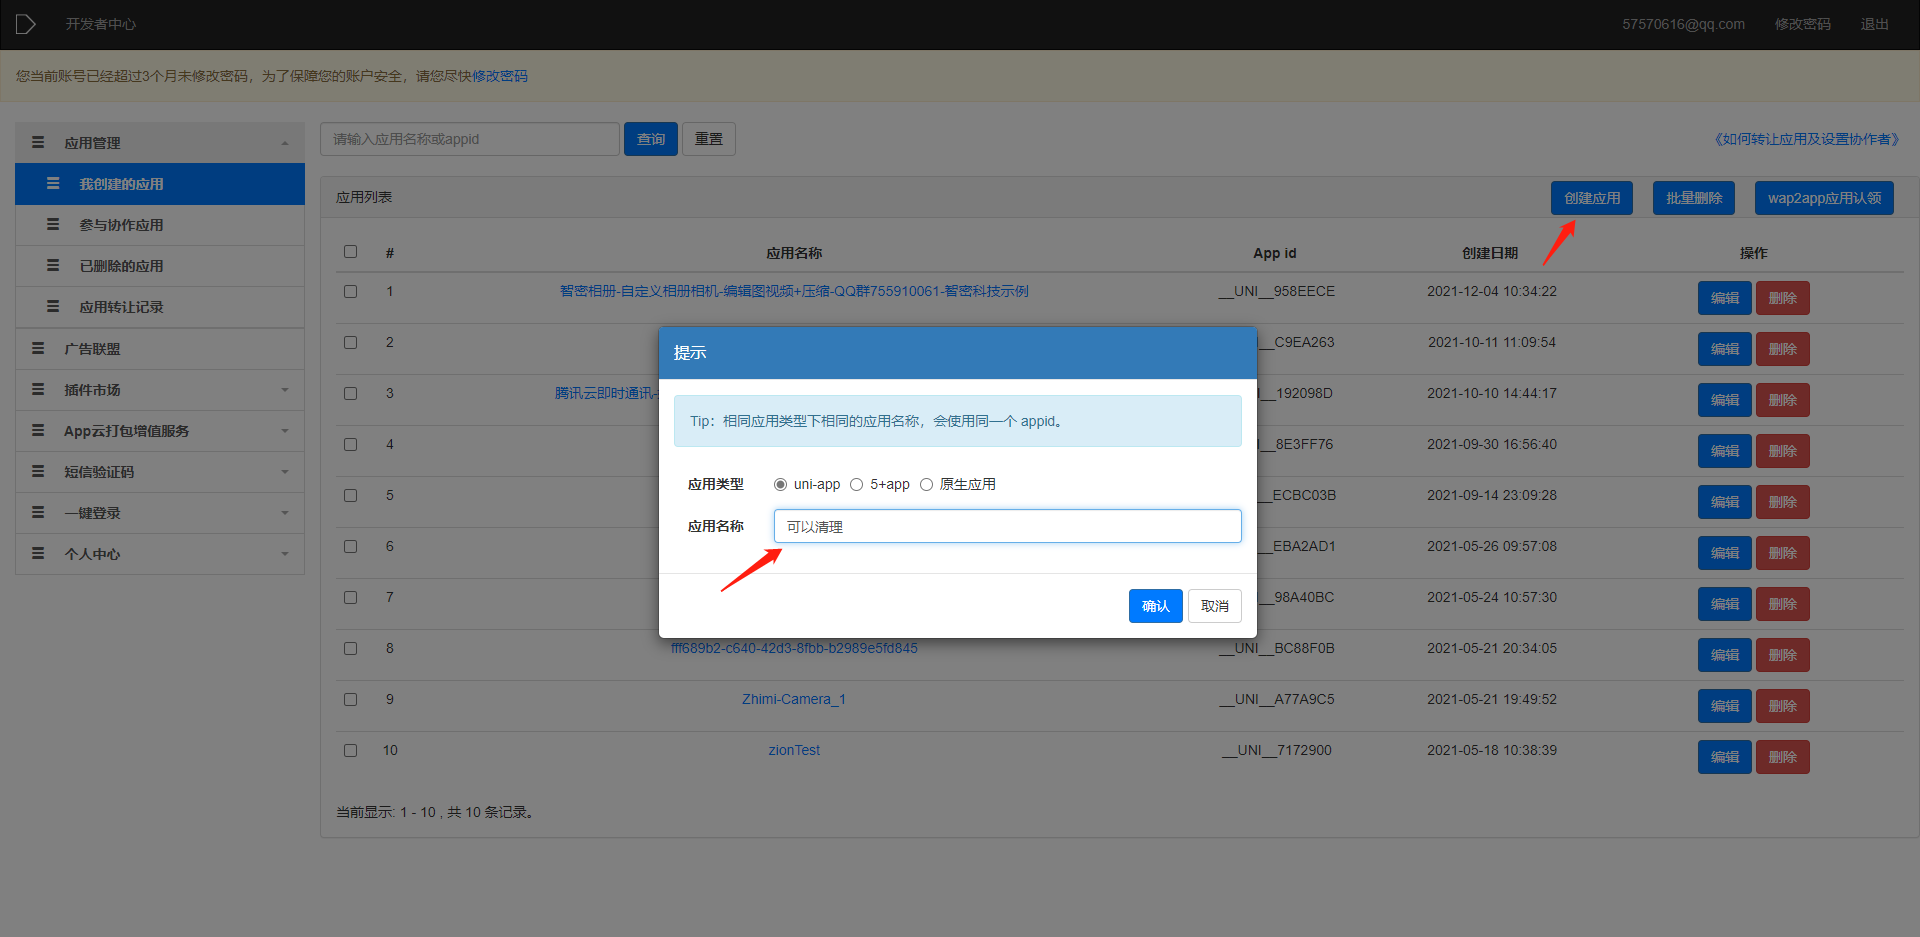Open 如何转让应用及设置协作者 help link

click(1806, 139)
